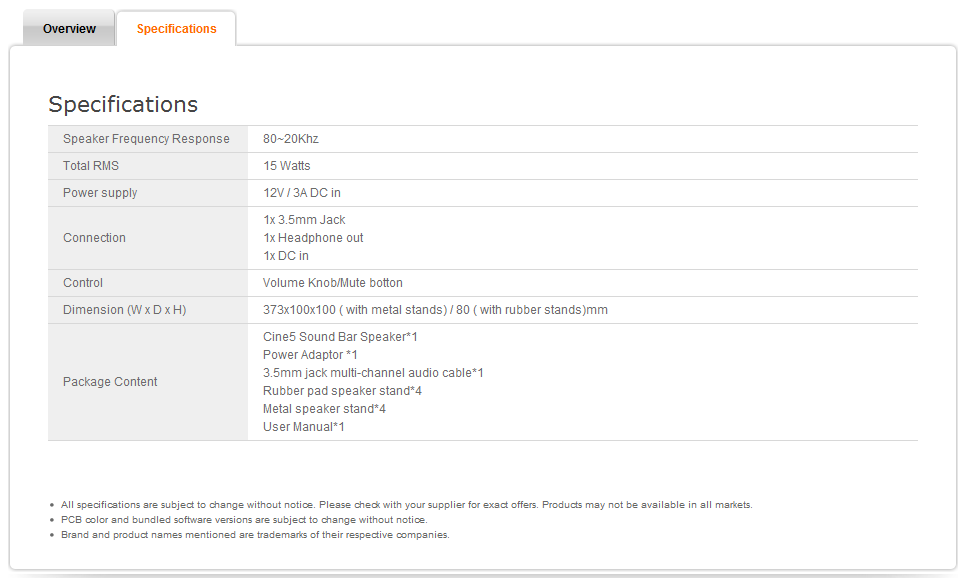965x578 pixels.
Task: Click the 1x 3.5mm Jack entry
Action: click(x=304, y=220)
